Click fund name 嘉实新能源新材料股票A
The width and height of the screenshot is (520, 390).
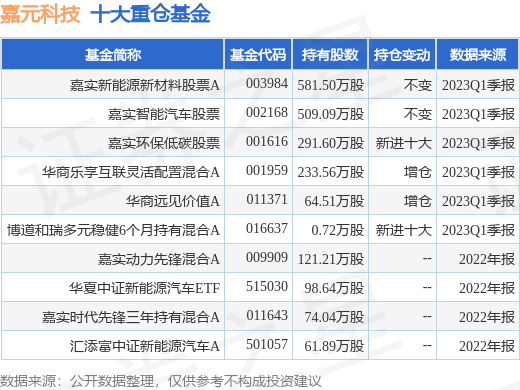(x=145, y=85)
